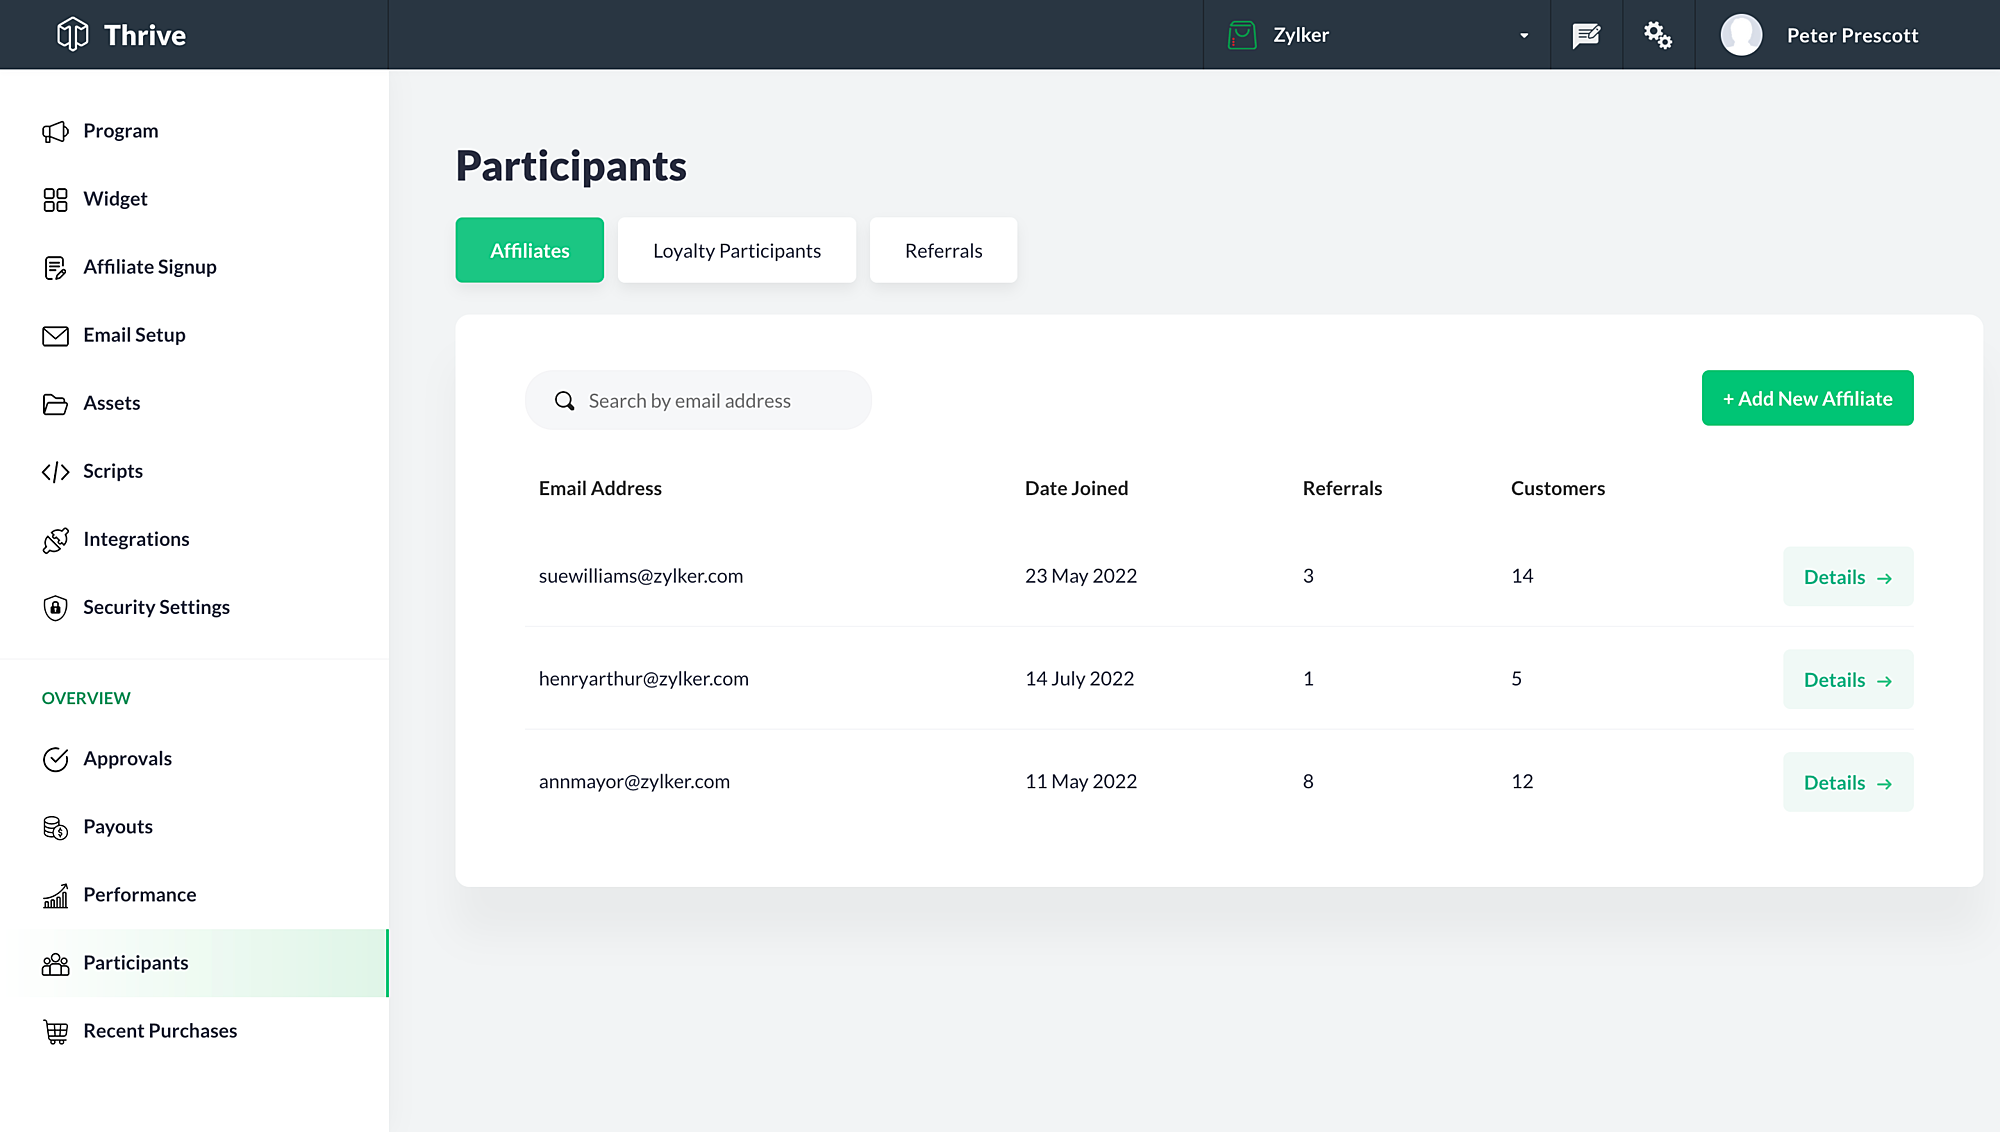
Task: Navigate to the Payouts section
Action: 118,827
